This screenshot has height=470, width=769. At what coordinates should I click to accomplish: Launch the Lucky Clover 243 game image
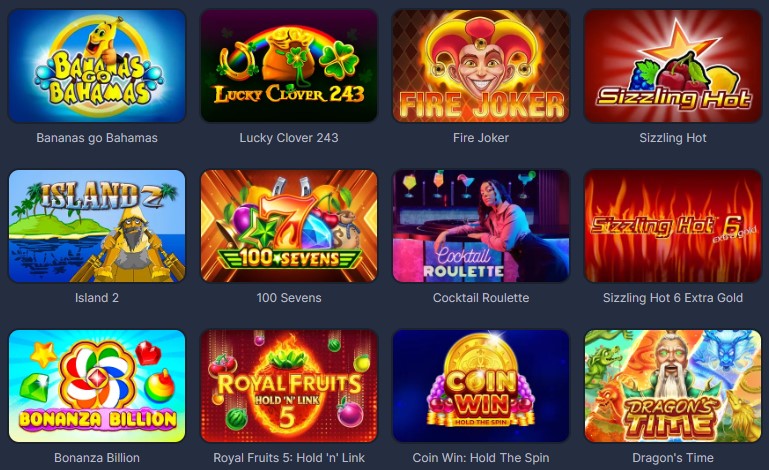289,66
